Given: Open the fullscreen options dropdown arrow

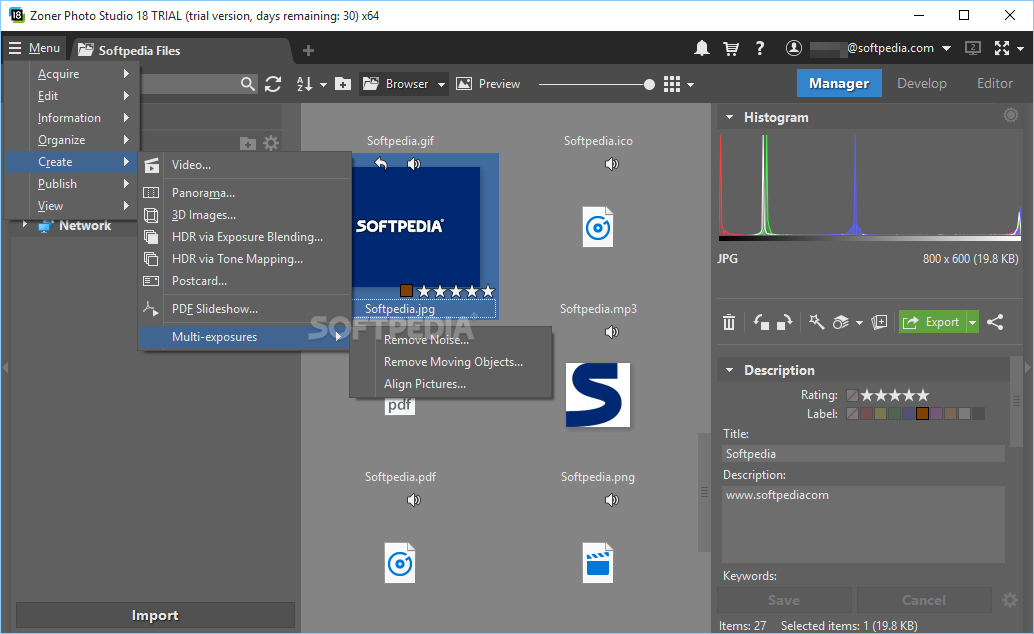Looking at the screenshot, I should pos(1020,48).
